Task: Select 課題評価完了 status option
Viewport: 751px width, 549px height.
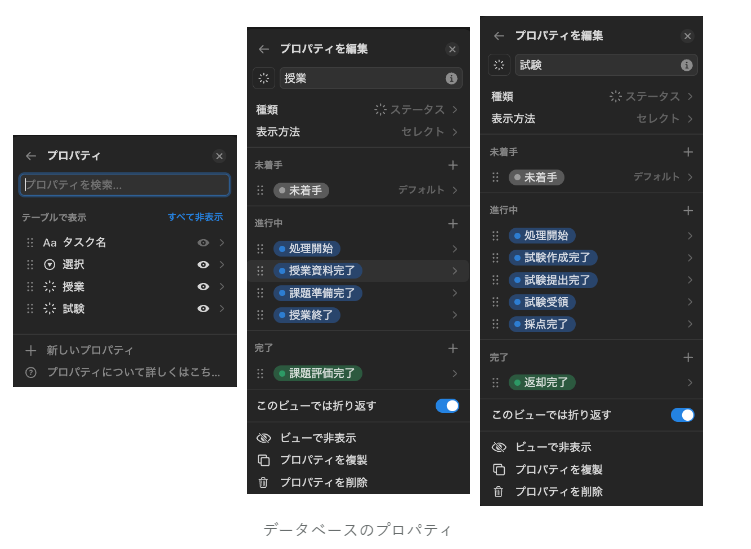Action: (x=358, y=373)
